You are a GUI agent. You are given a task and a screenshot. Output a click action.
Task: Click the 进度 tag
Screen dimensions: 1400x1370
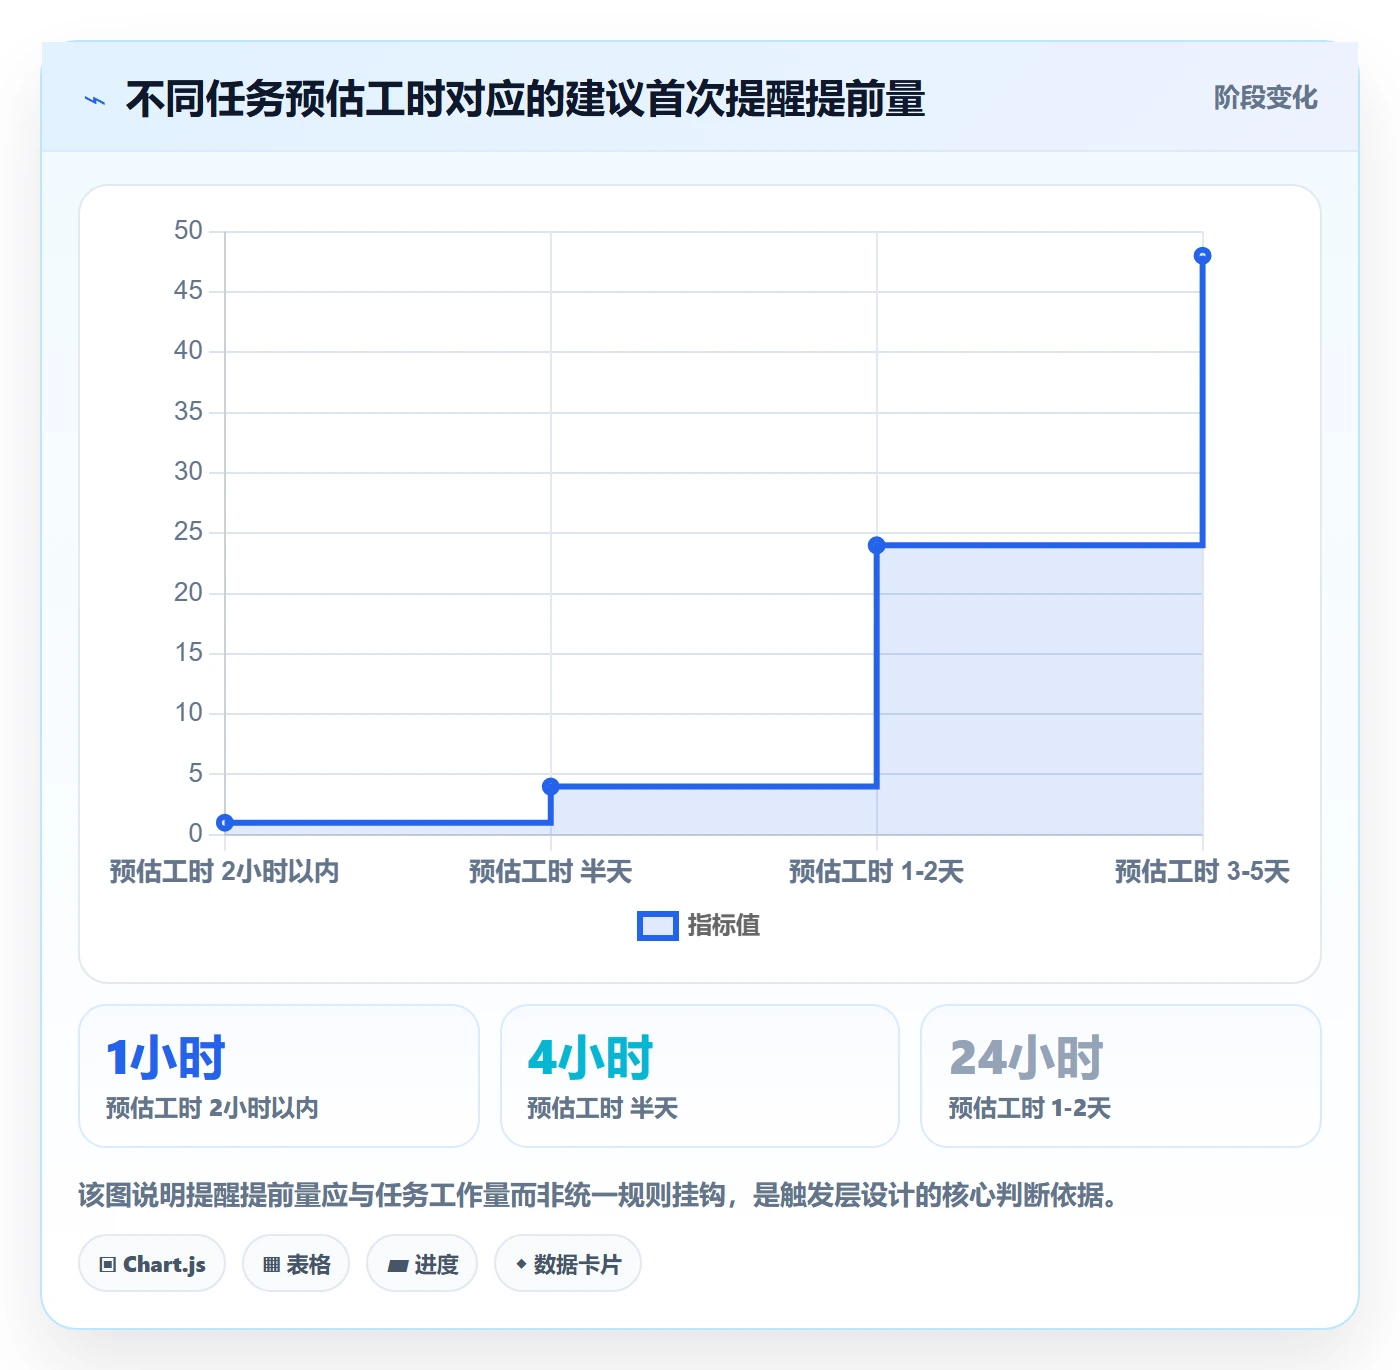coord(422,1264)
